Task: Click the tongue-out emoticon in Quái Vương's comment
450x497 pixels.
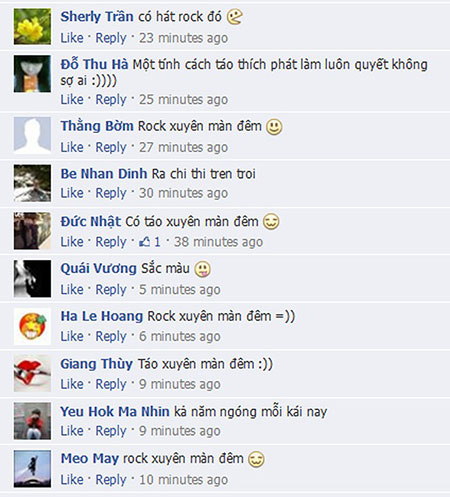Action: pos(202,269)
